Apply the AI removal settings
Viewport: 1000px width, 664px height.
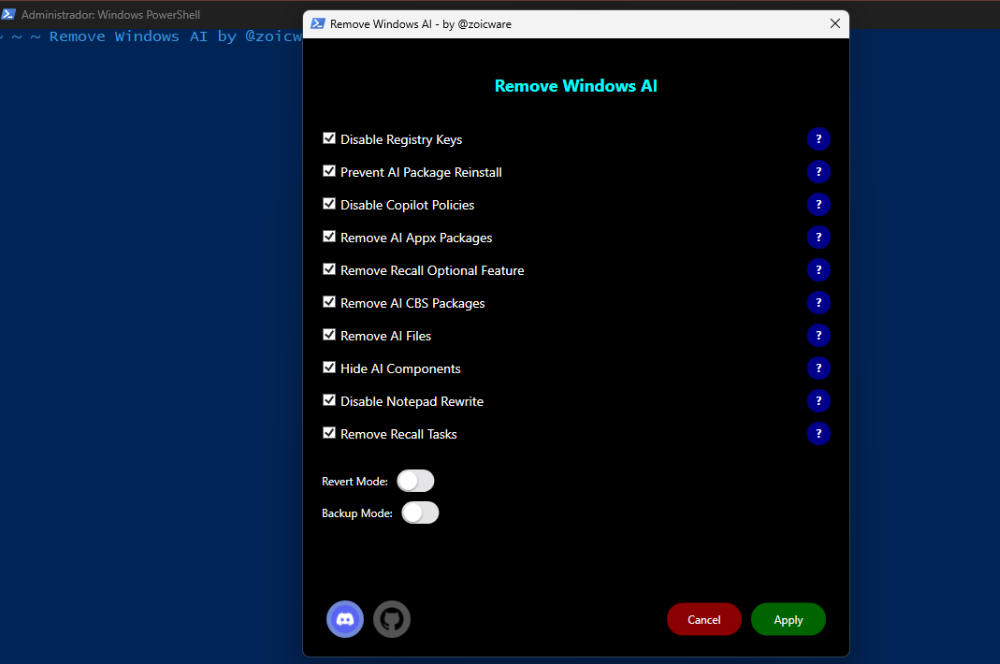788,619
